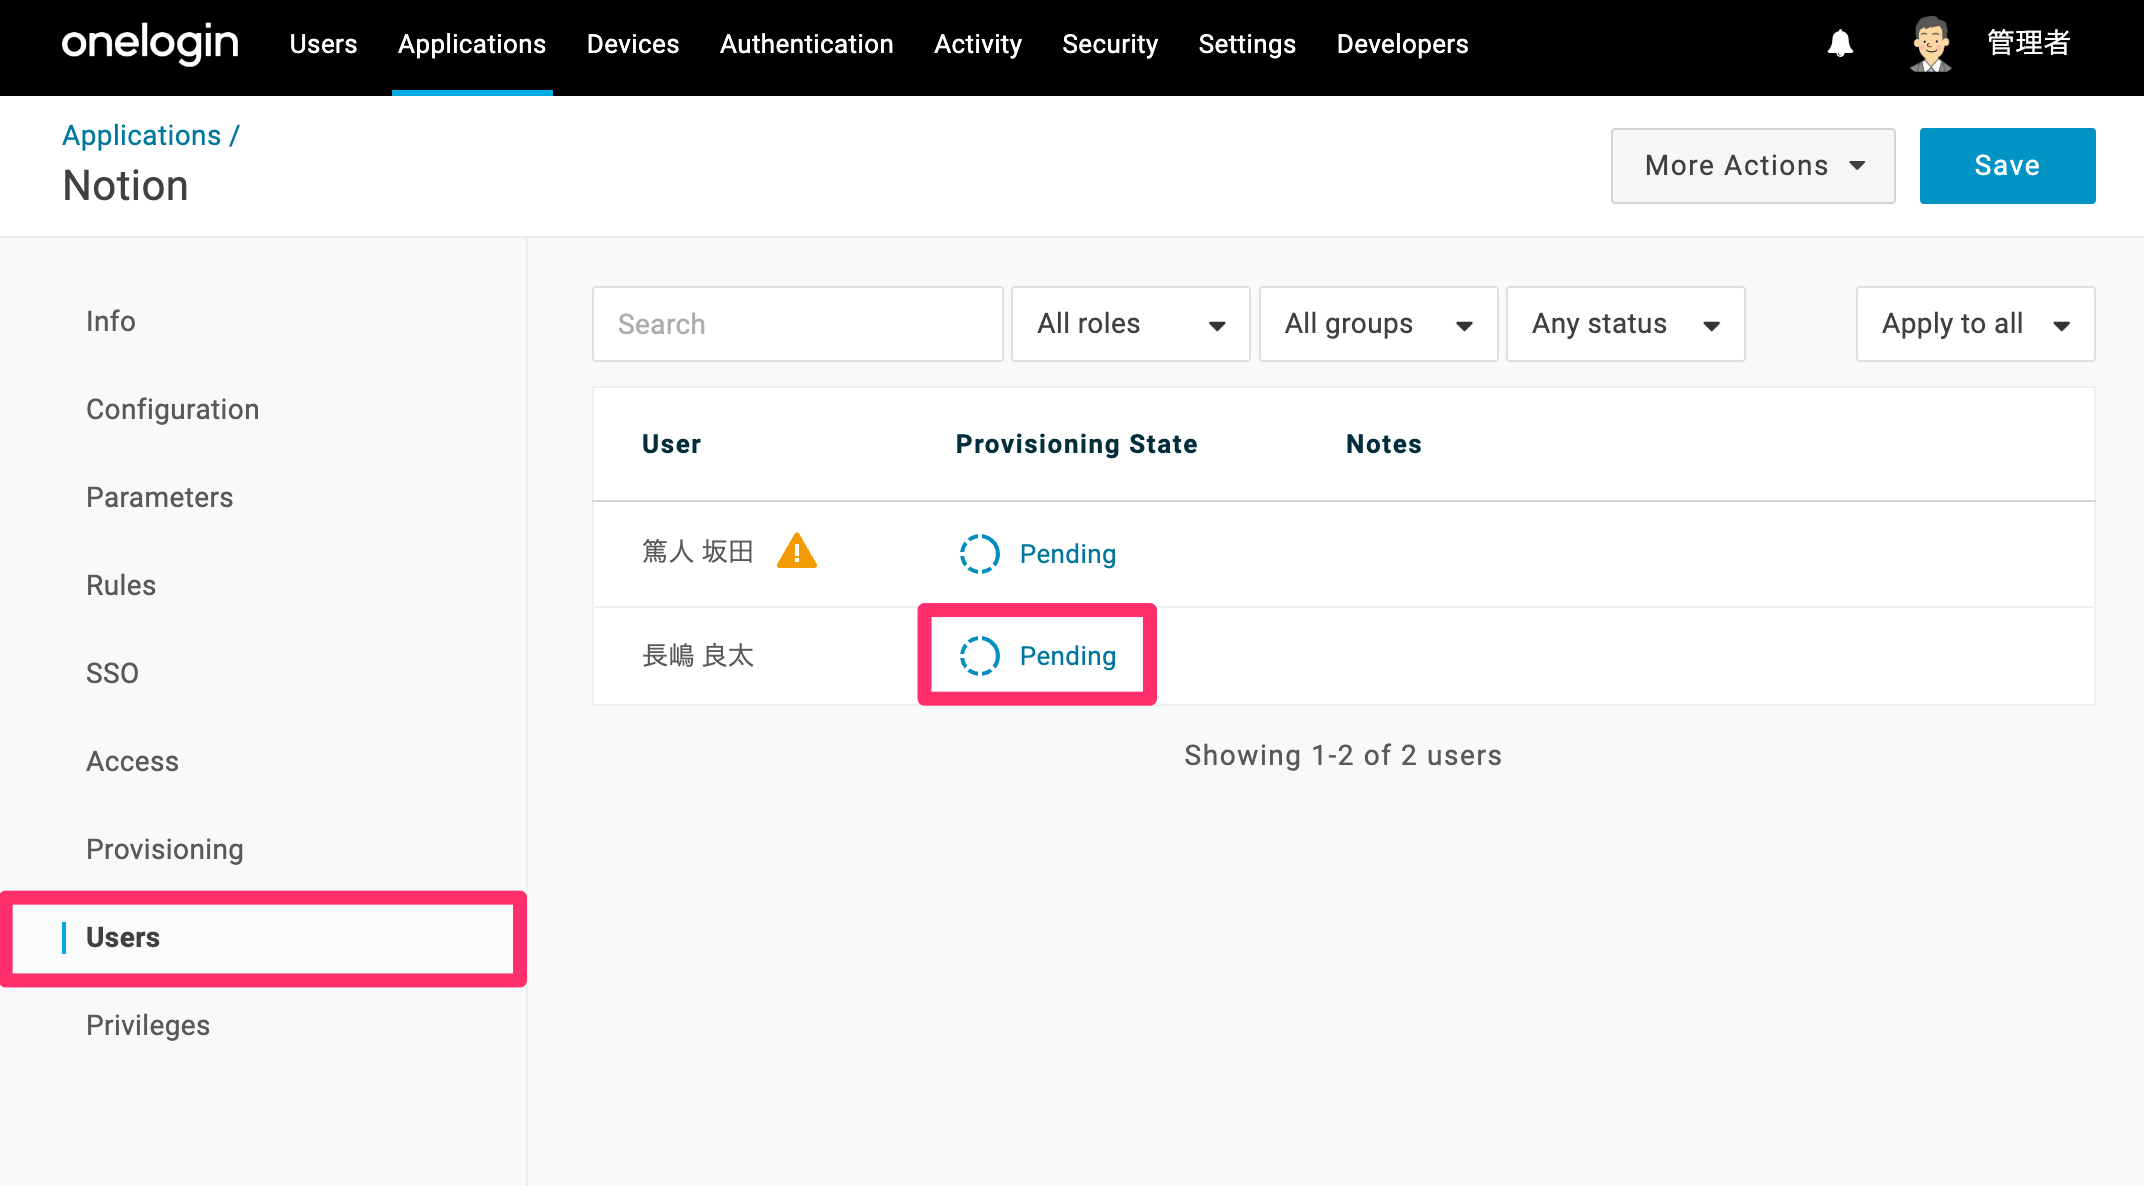Open the Devices menu in top navigation

(x=633, y=44)
